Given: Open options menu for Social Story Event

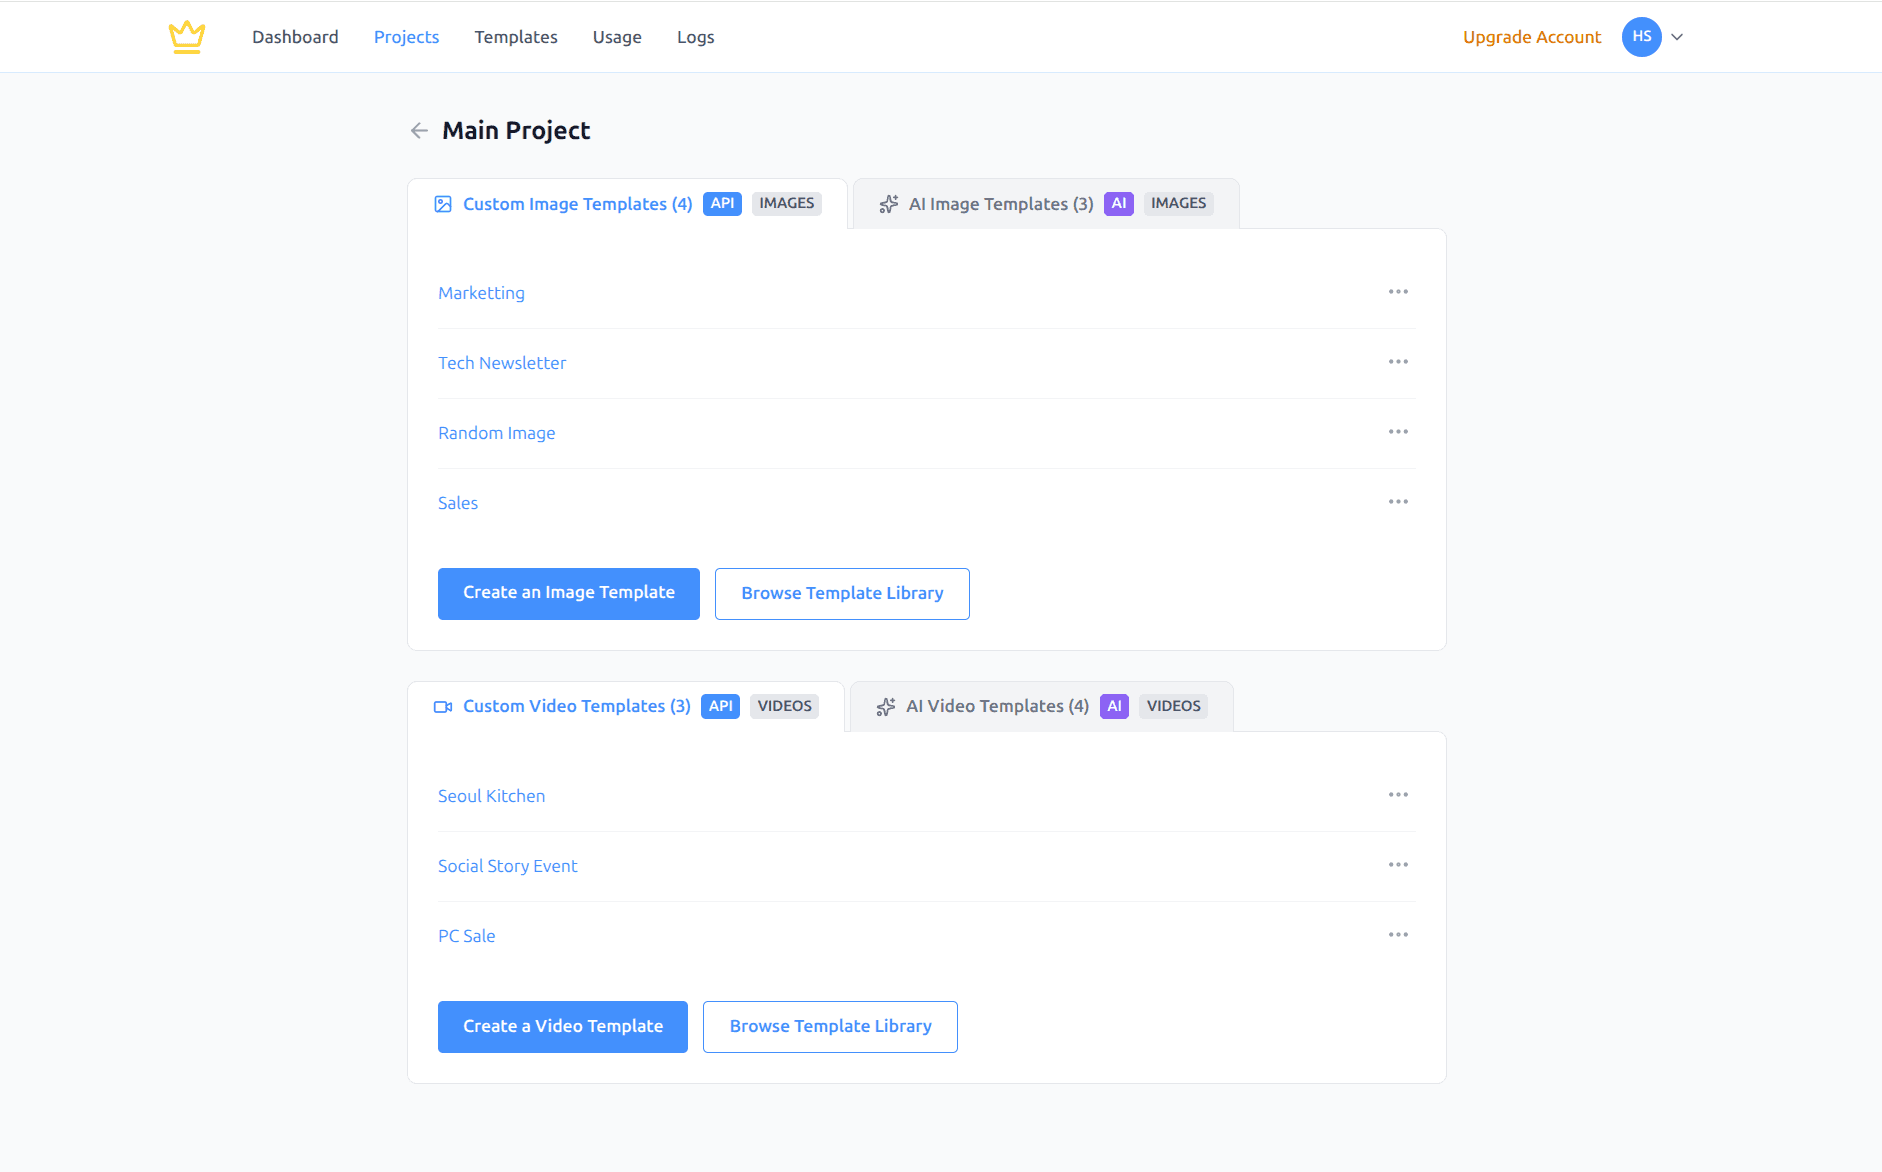Looking at the screenshot, I should point(1398,865).
